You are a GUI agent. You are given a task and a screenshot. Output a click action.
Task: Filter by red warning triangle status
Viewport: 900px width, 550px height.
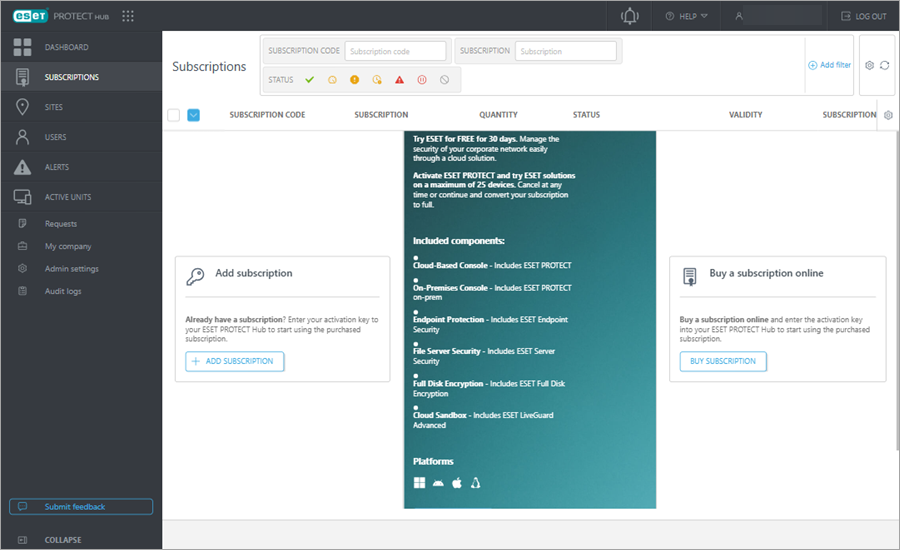click(x=399, y=79)
